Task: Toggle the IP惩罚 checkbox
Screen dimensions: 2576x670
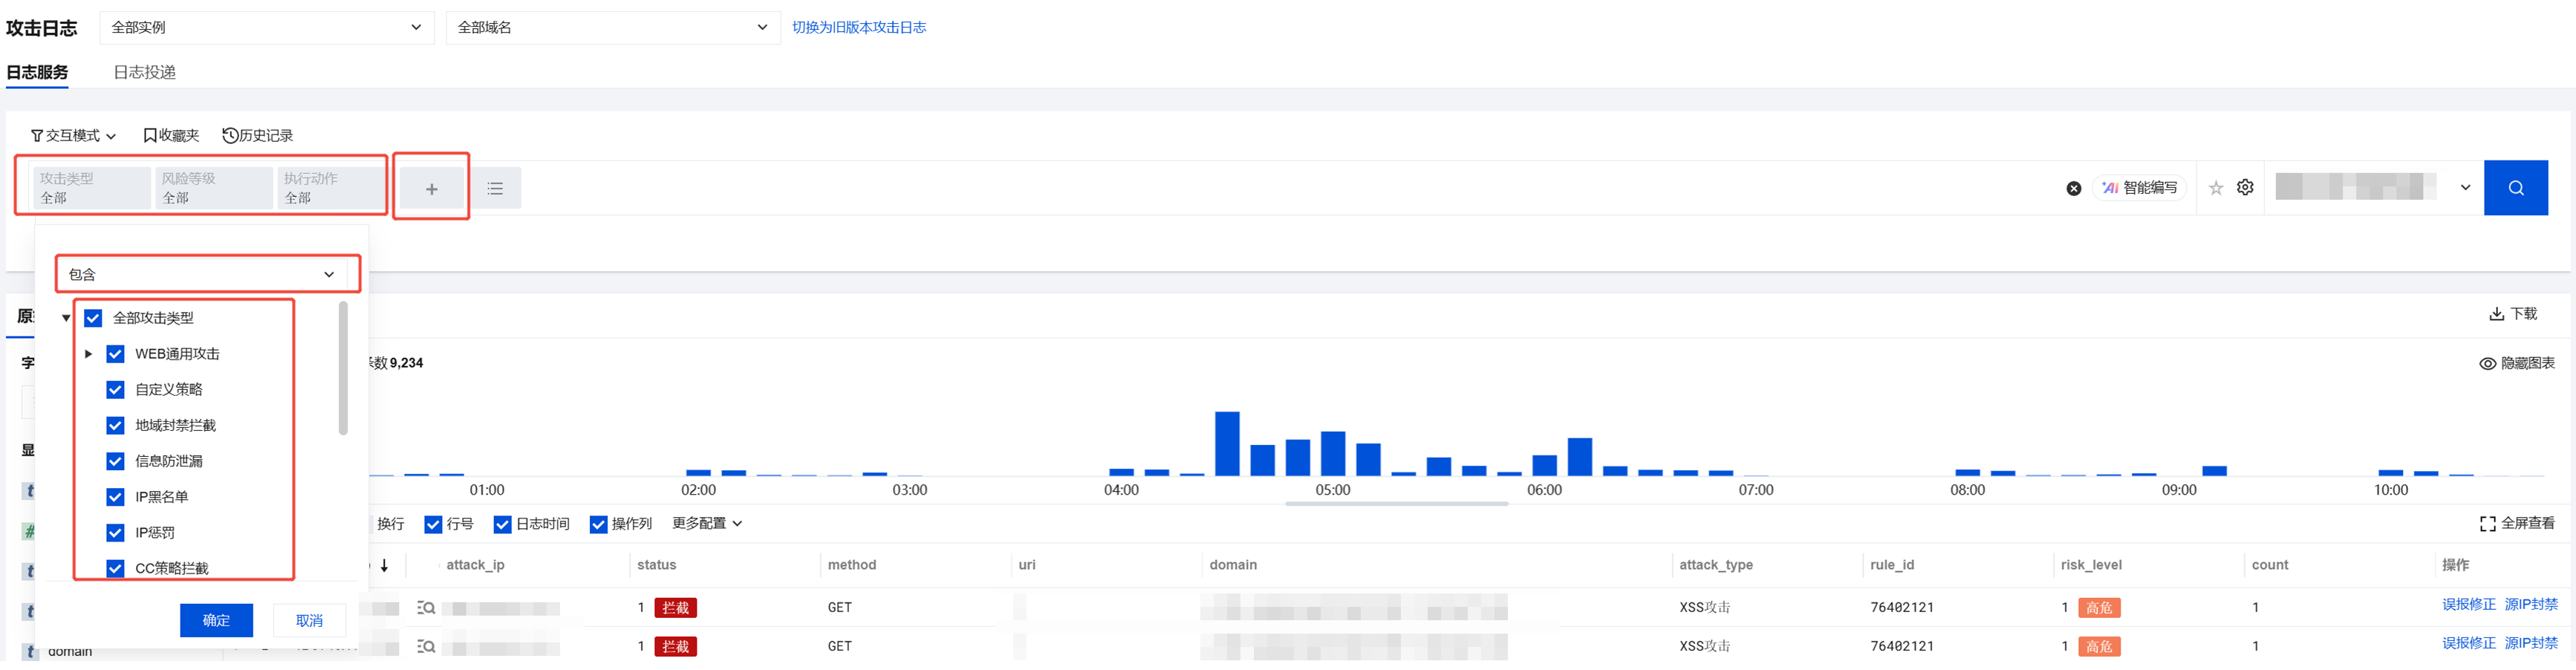Action: [115, 533]
